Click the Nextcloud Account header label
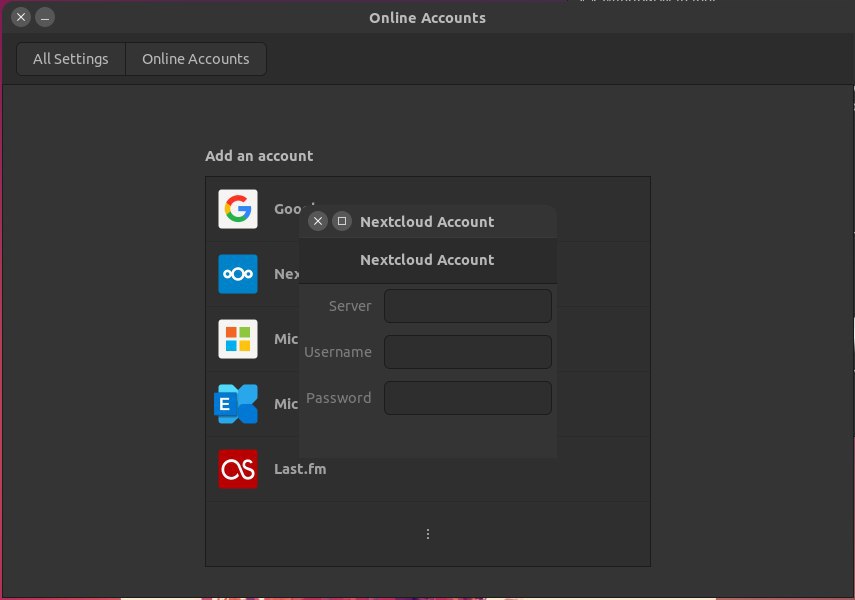 428,260
